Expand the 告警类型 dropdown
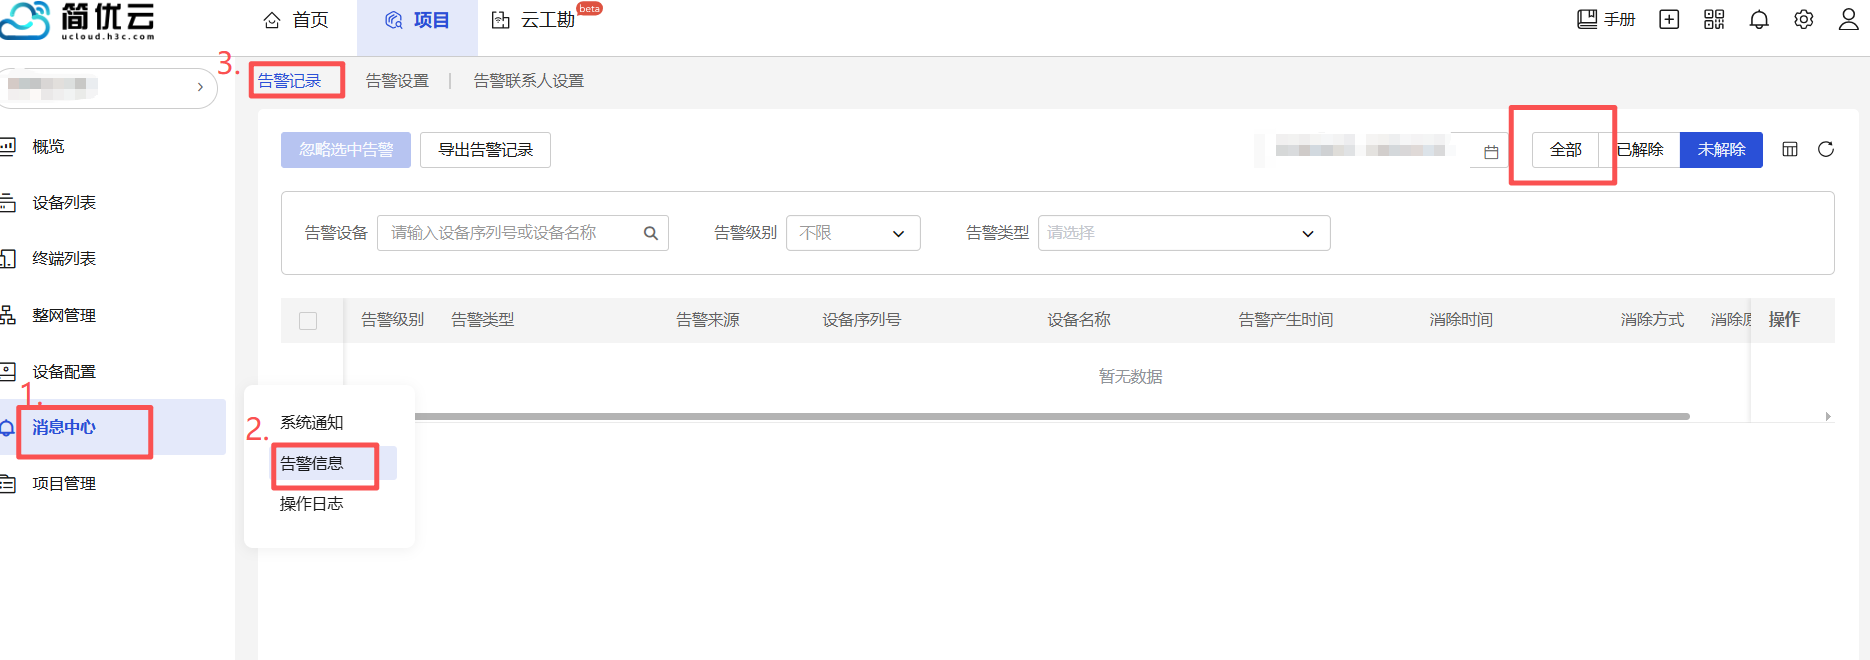 tap(1183, 233)
